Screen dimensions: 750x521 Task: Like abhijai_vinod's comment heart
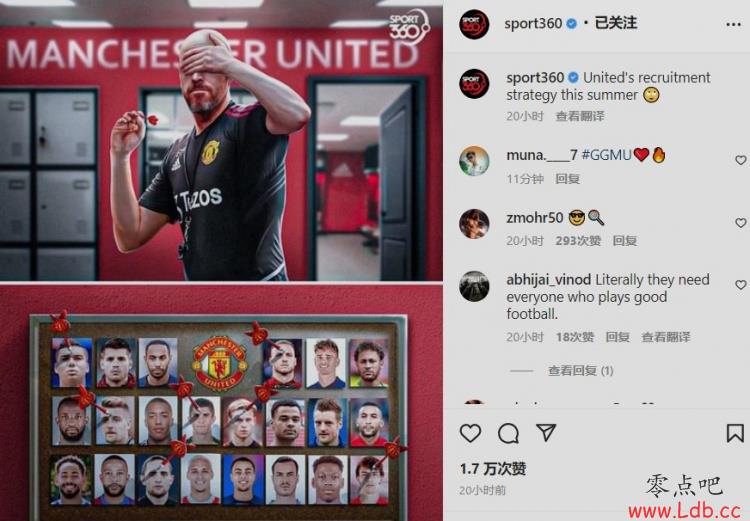[740, 285]
